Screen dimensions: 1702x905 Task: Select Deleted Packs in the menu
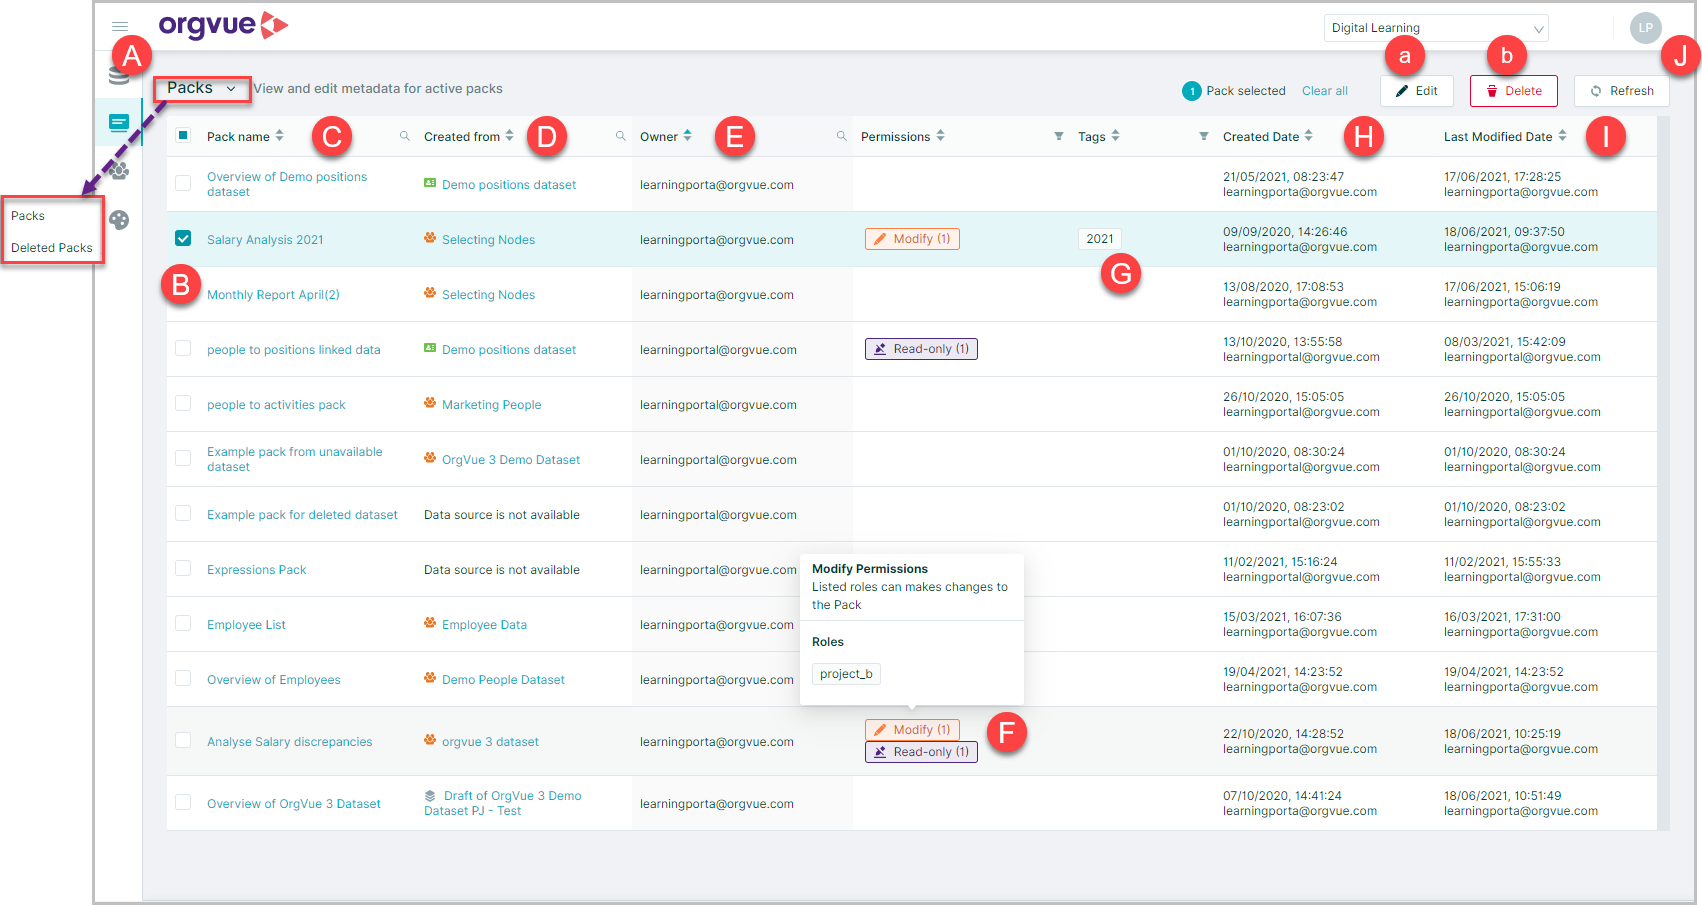[x=52, y=248]
